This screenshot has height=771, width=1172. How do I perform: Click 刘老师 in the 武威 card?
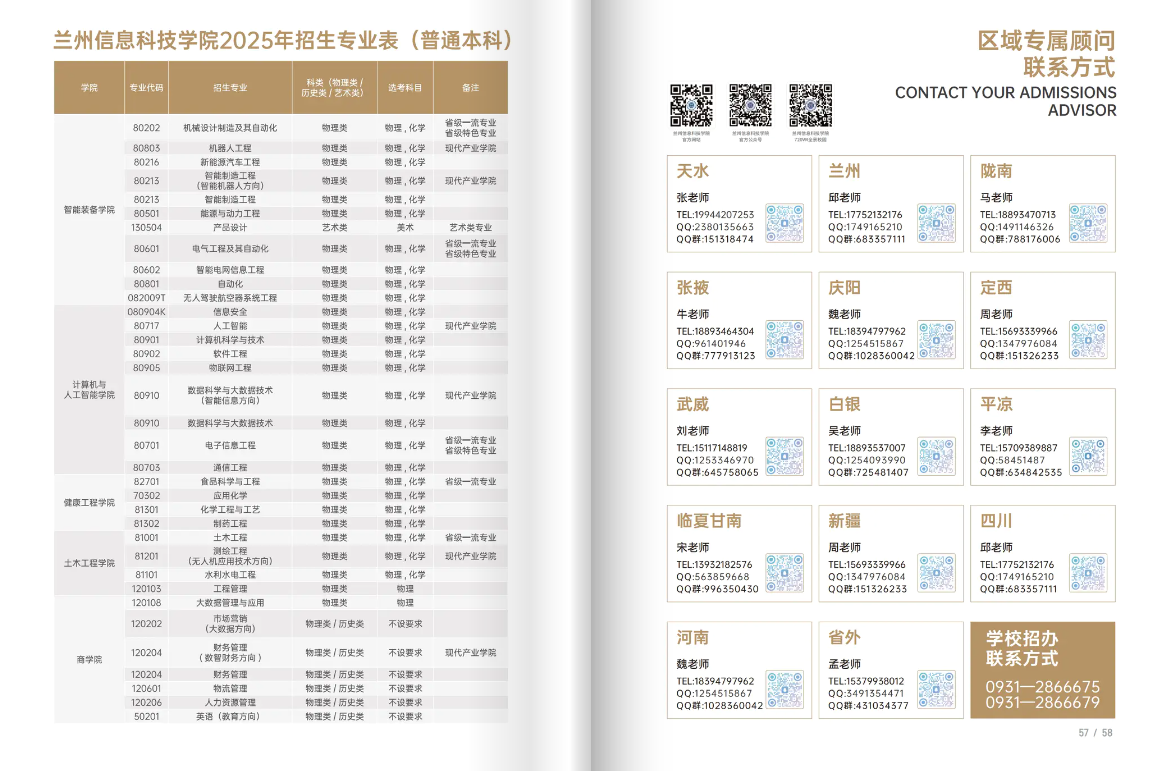(x=693, y=431)
